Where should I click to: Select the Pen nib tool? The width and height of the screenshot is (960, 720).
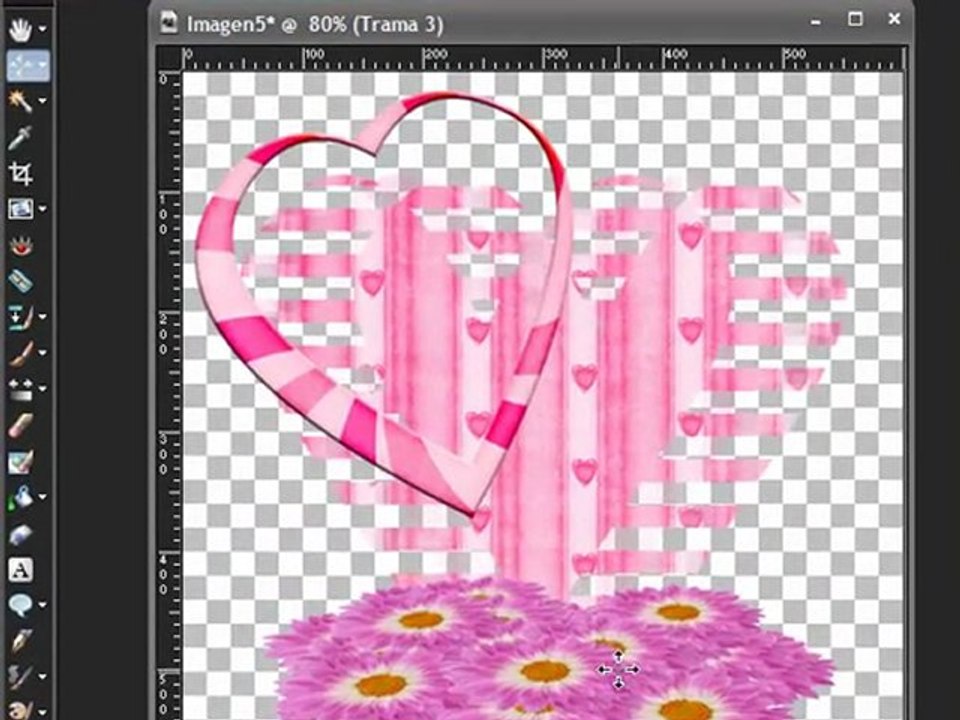tap(20, 641)
